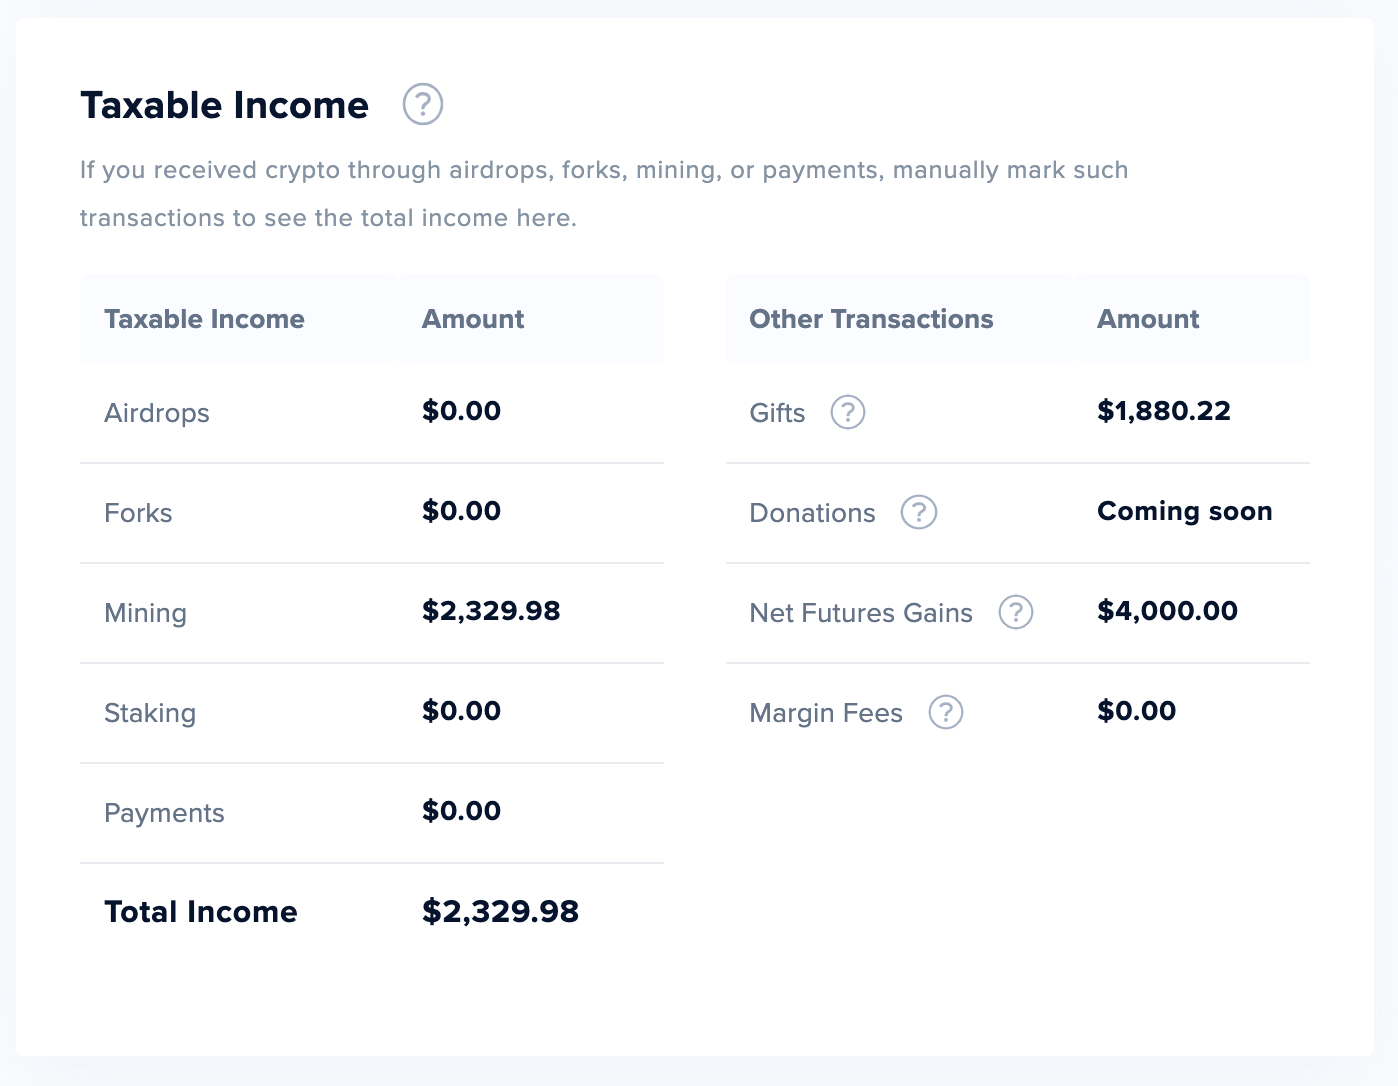Click the Margin Fees amount $0.00
The height and width of the screenshot is (1086, 1398).
coord(1136,711)
